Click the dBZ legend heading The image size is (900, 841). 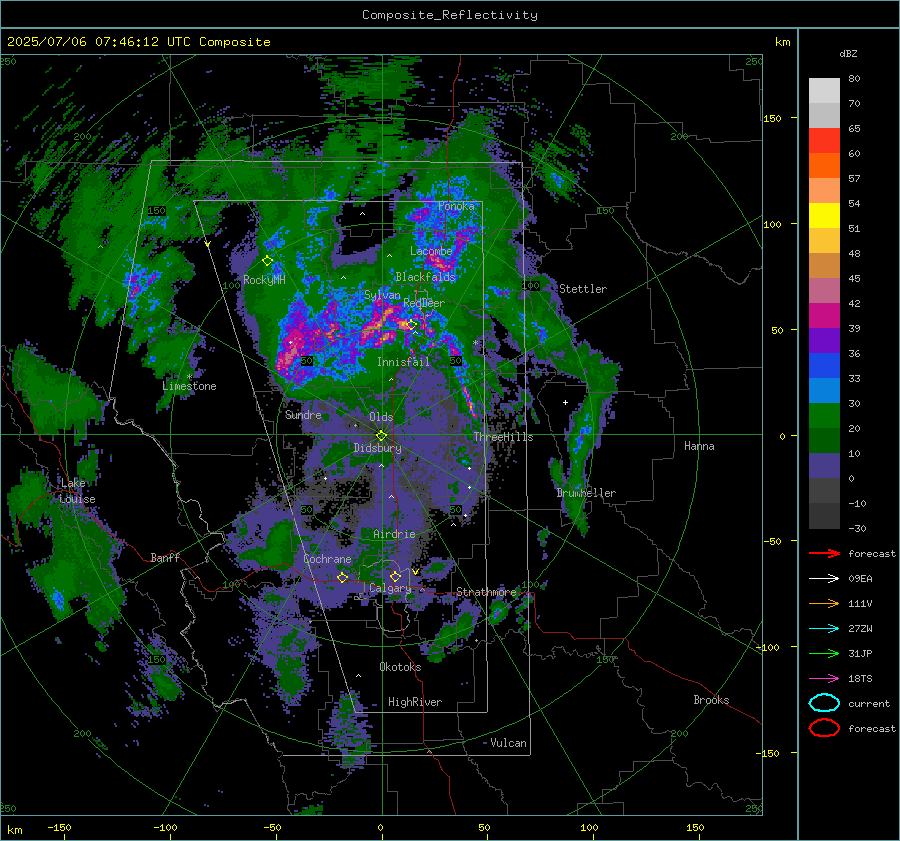(848, 53)
